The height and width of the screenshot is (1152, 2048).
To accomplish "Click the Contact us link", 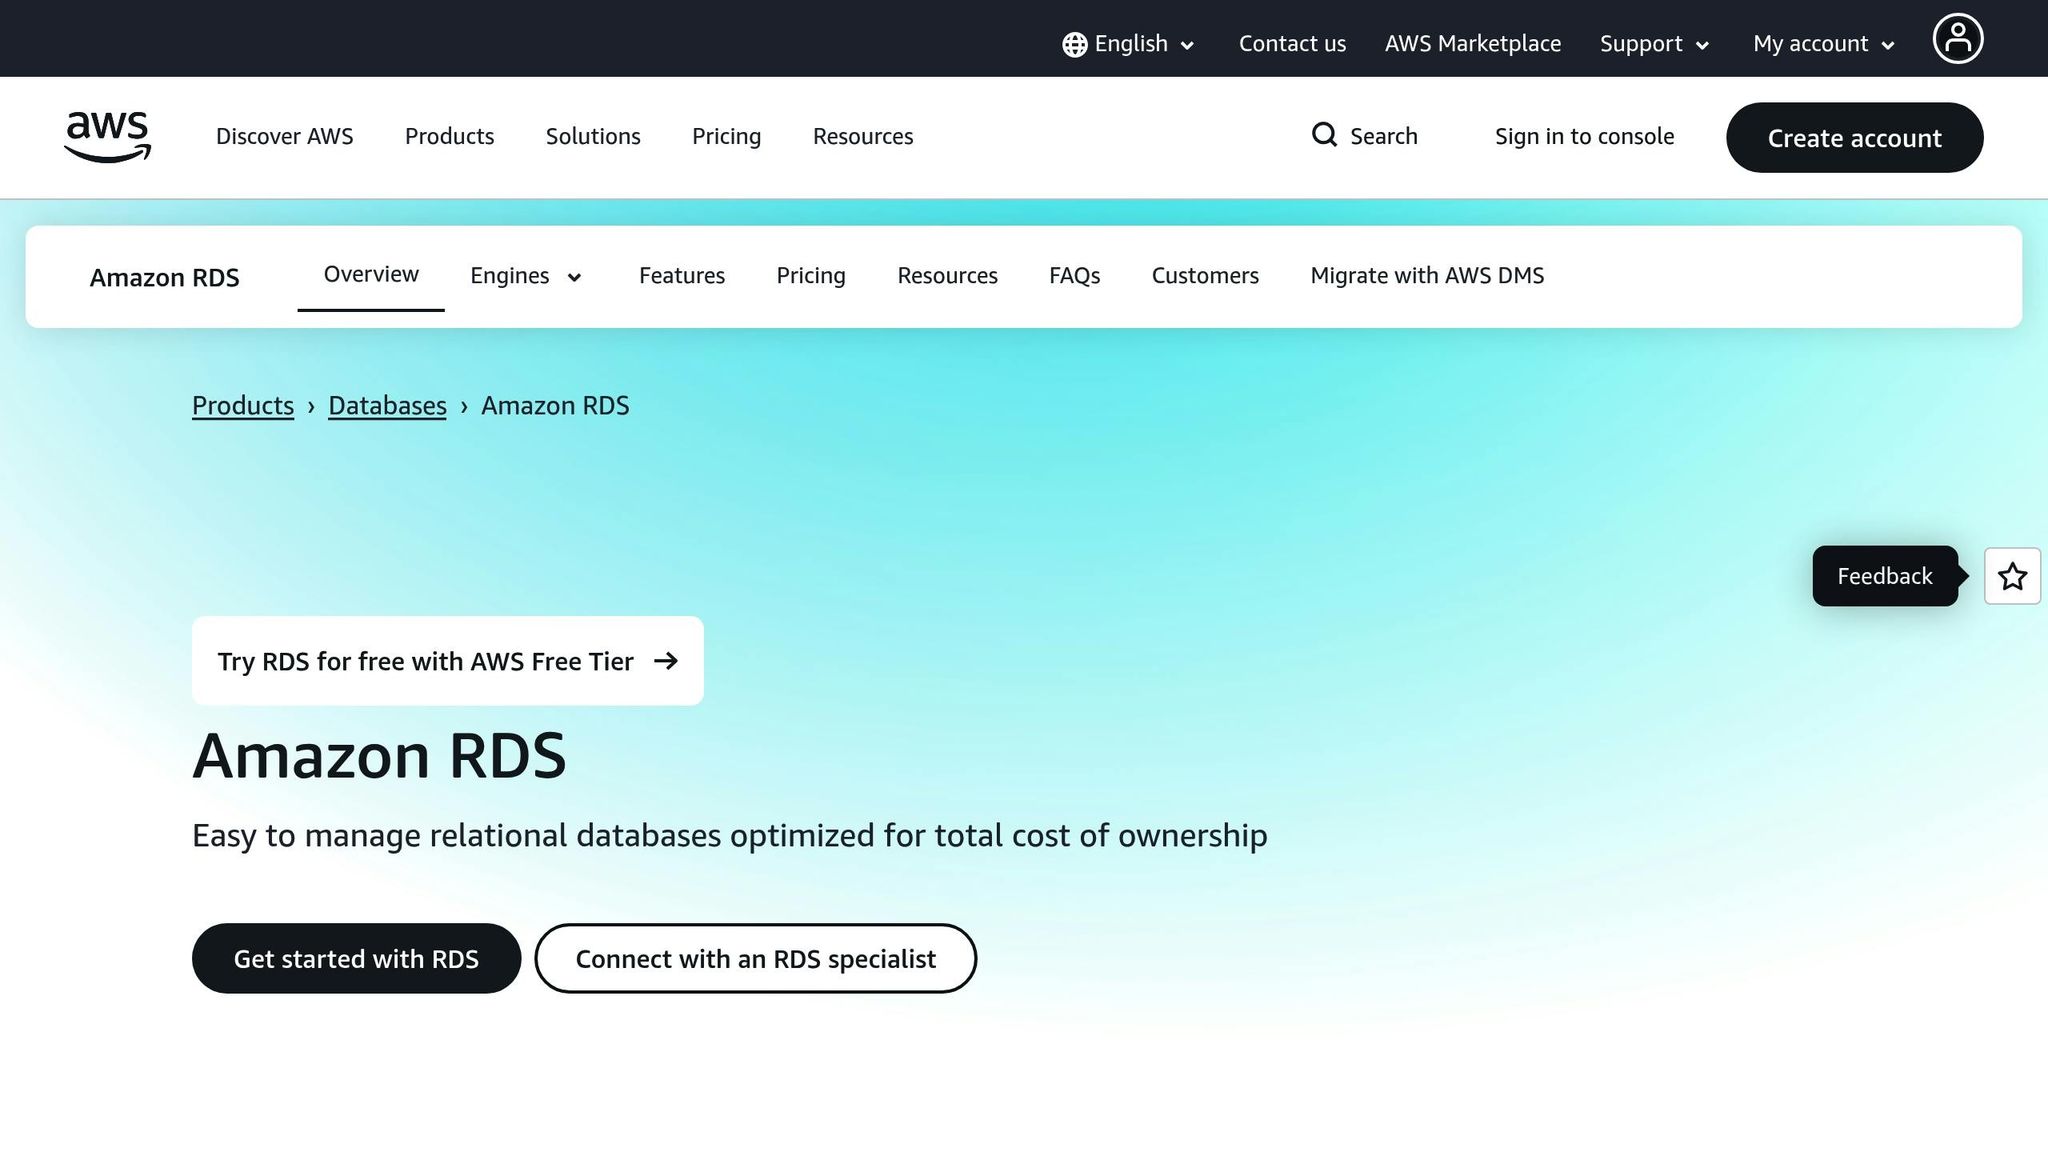I will (x=1291, y=43).
